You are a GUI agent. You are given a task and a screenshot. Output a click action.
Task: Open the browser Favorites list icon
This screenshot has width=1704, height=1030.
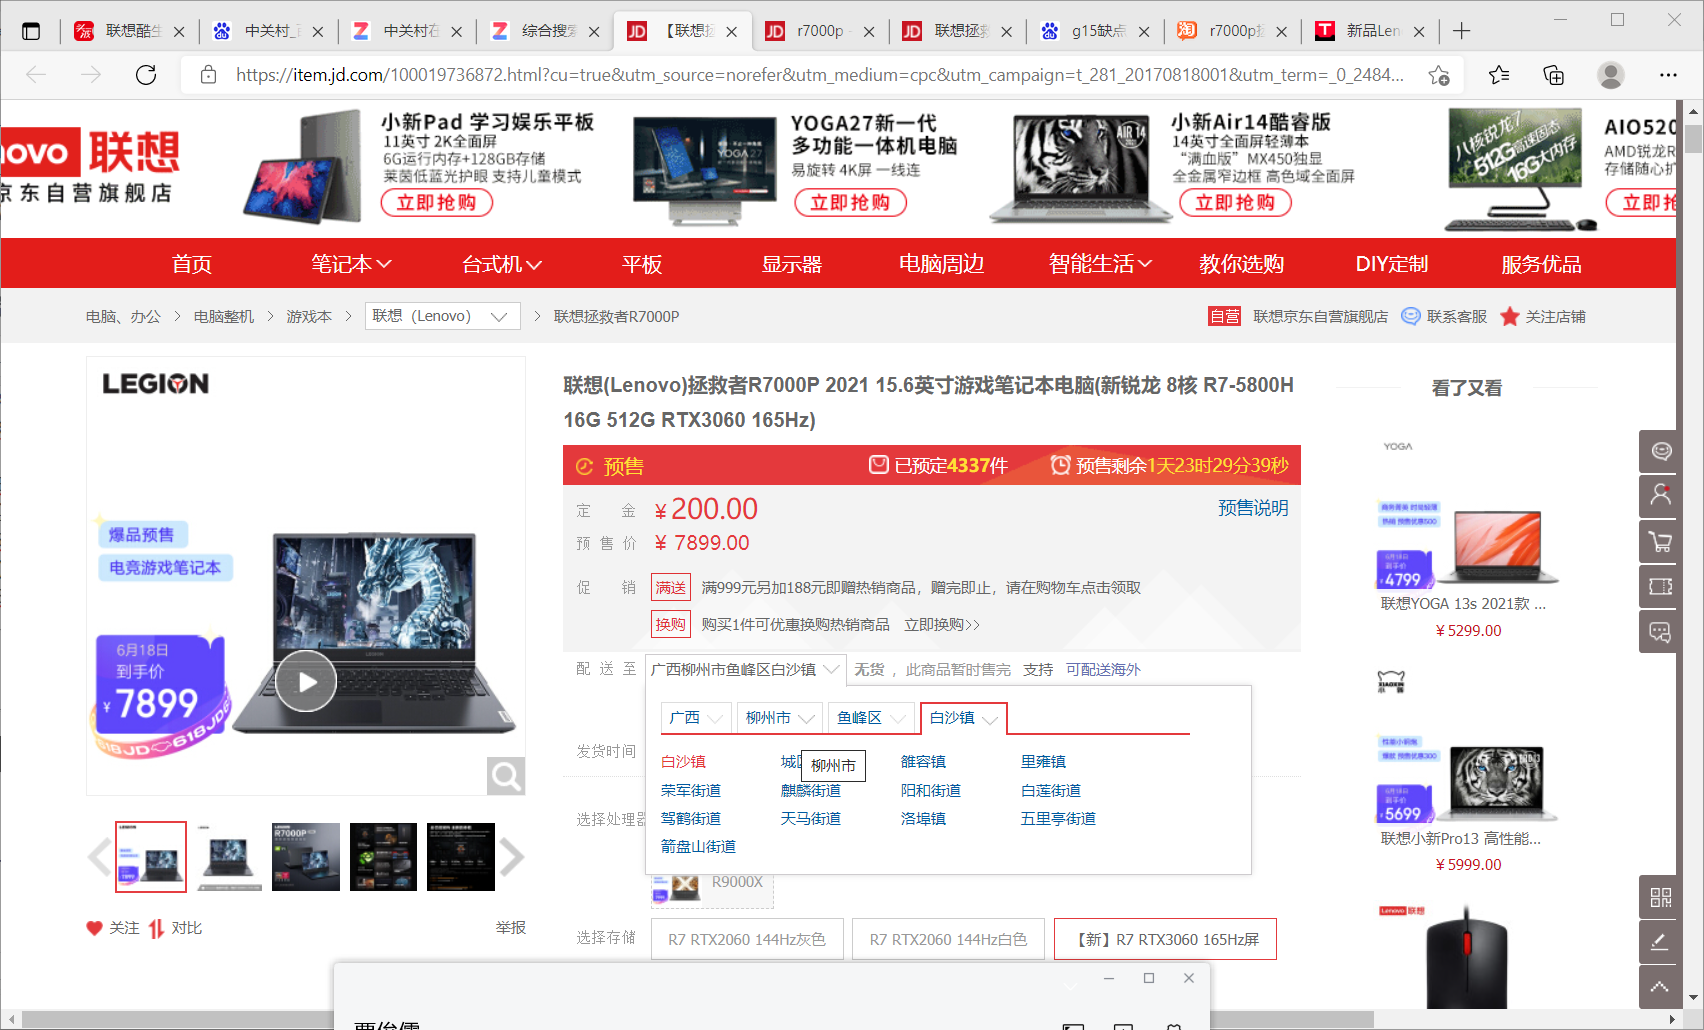(x=1499, y=75)
